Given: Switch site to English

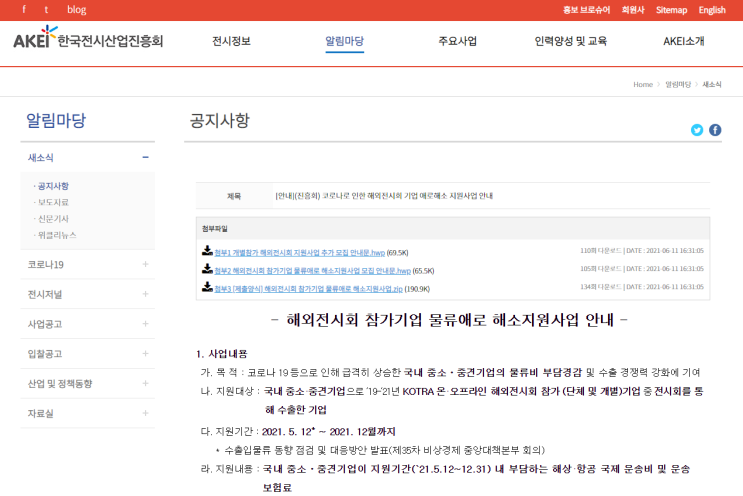Looking at the screenshot, I should 712,10.
